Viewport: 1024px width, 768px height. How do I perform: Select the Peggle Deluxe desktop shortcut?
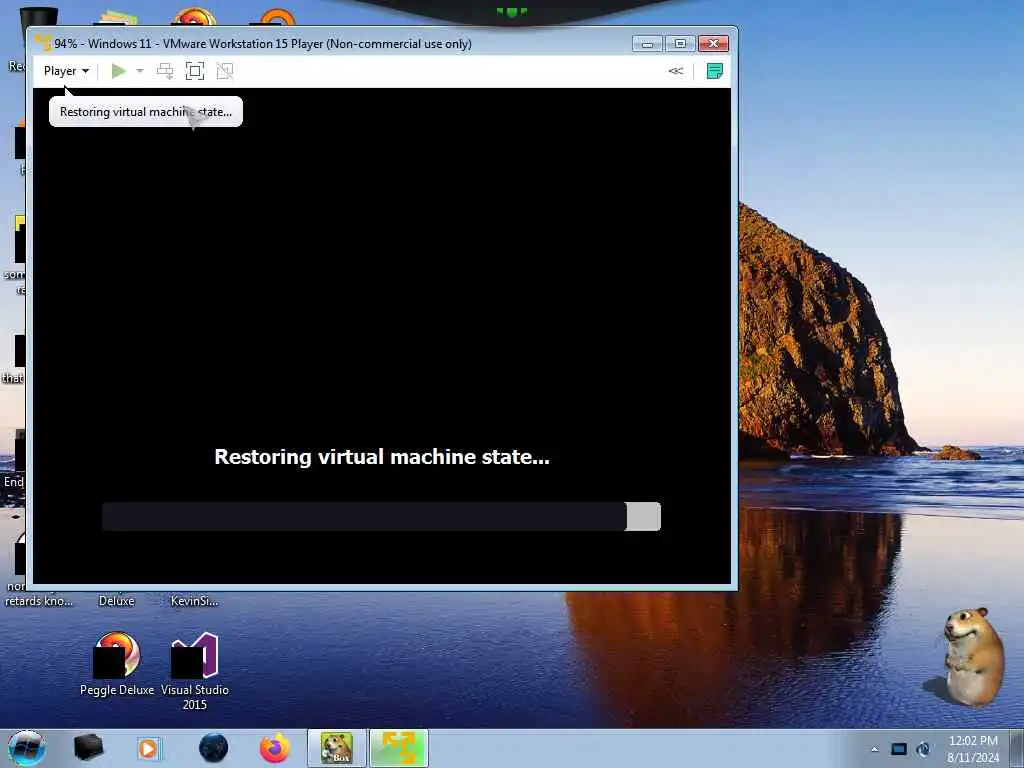[117, 664]
